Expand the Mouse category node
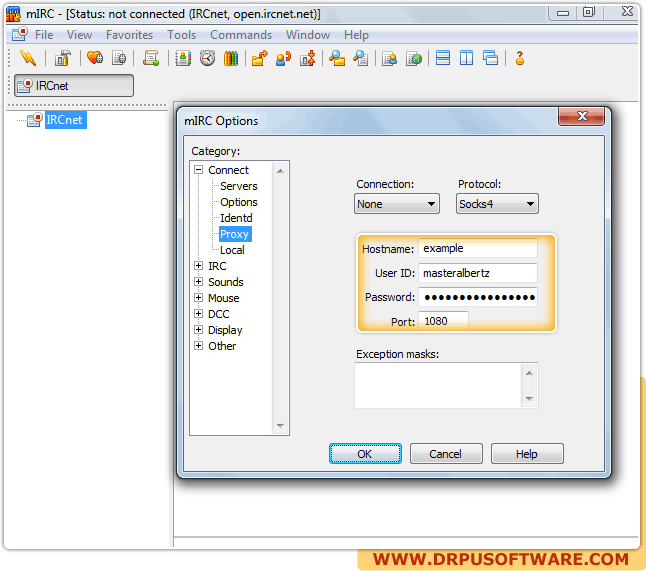Viewport: 646px width, 571px height. point(199,298)
